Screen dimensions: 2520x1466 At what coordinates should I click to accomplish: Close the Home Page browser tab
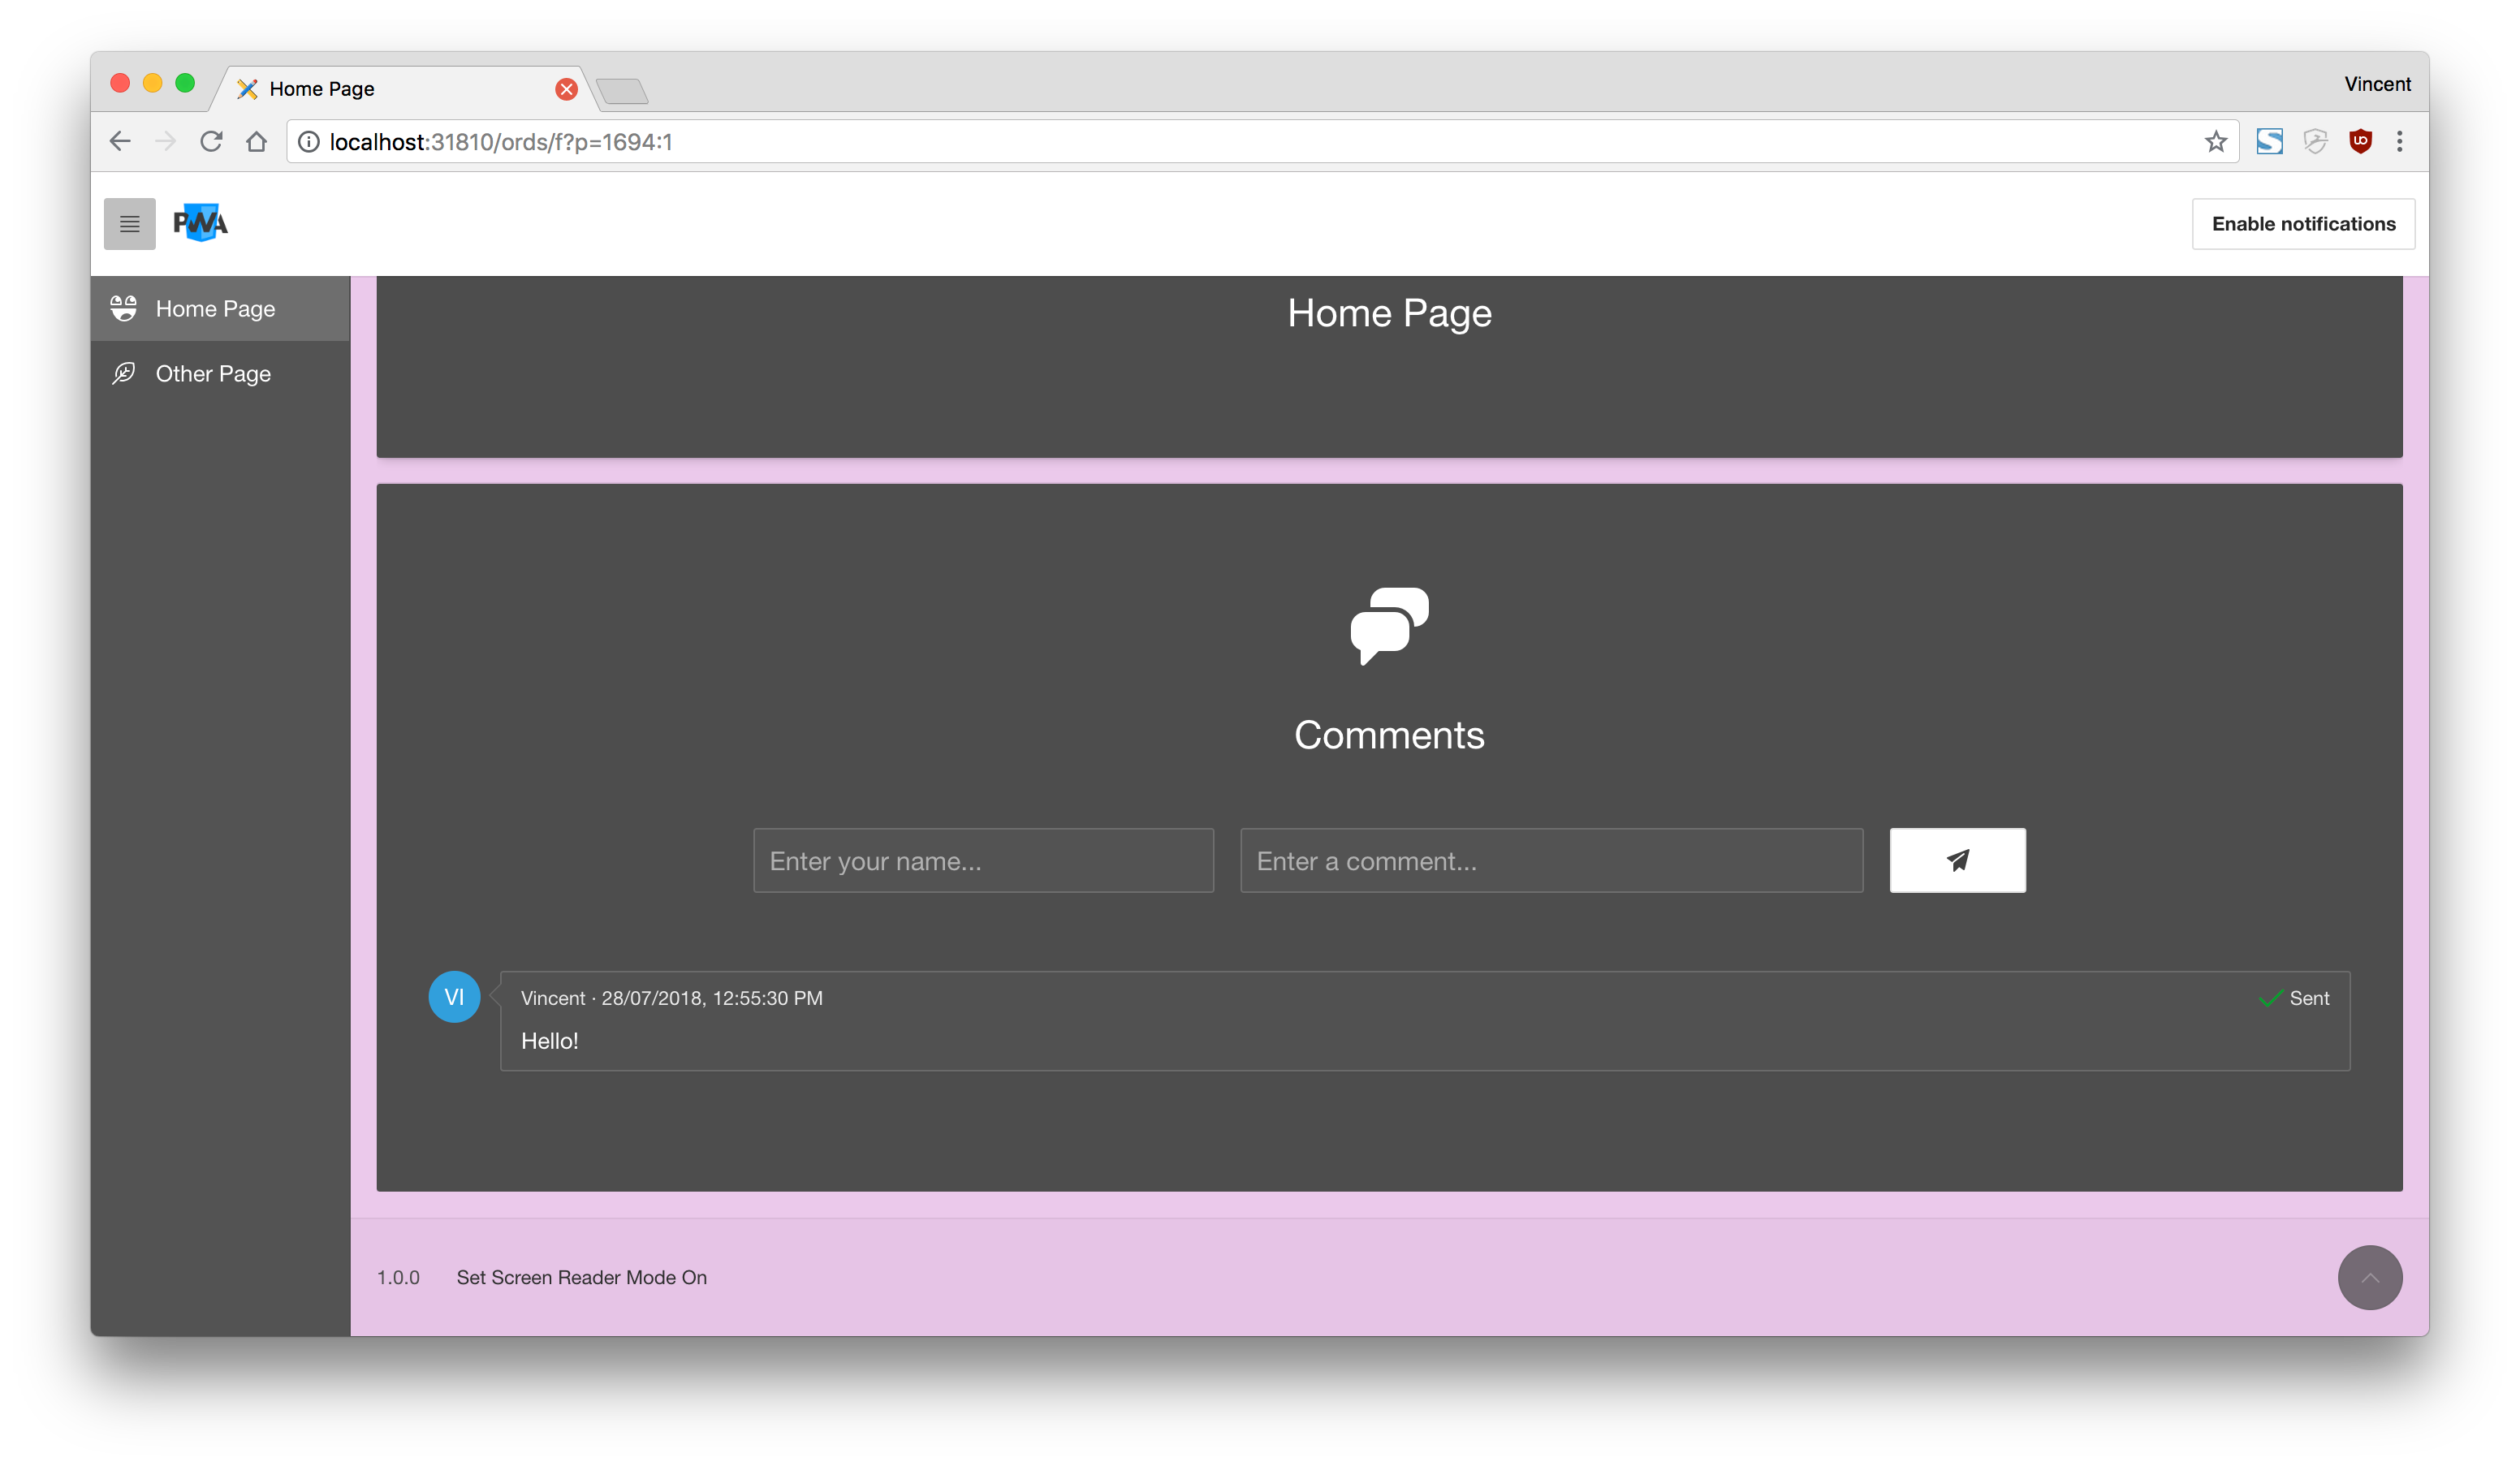[566, 89]
